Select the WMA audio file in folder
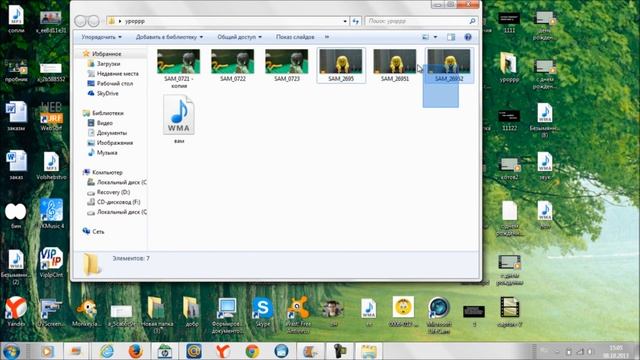This screenshot has width=640, height=360. pyautogui.click(x=179, y=116)
